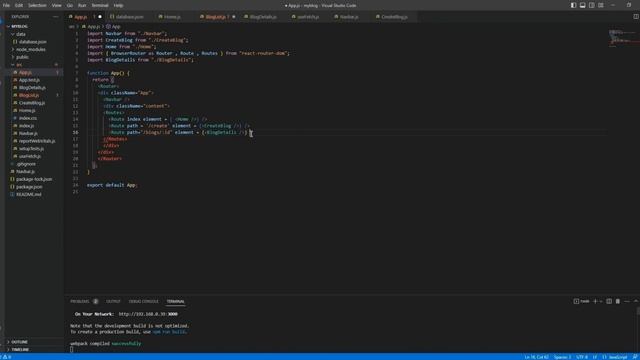Toggle bottom panel layout icon

(x=582, y=5)
